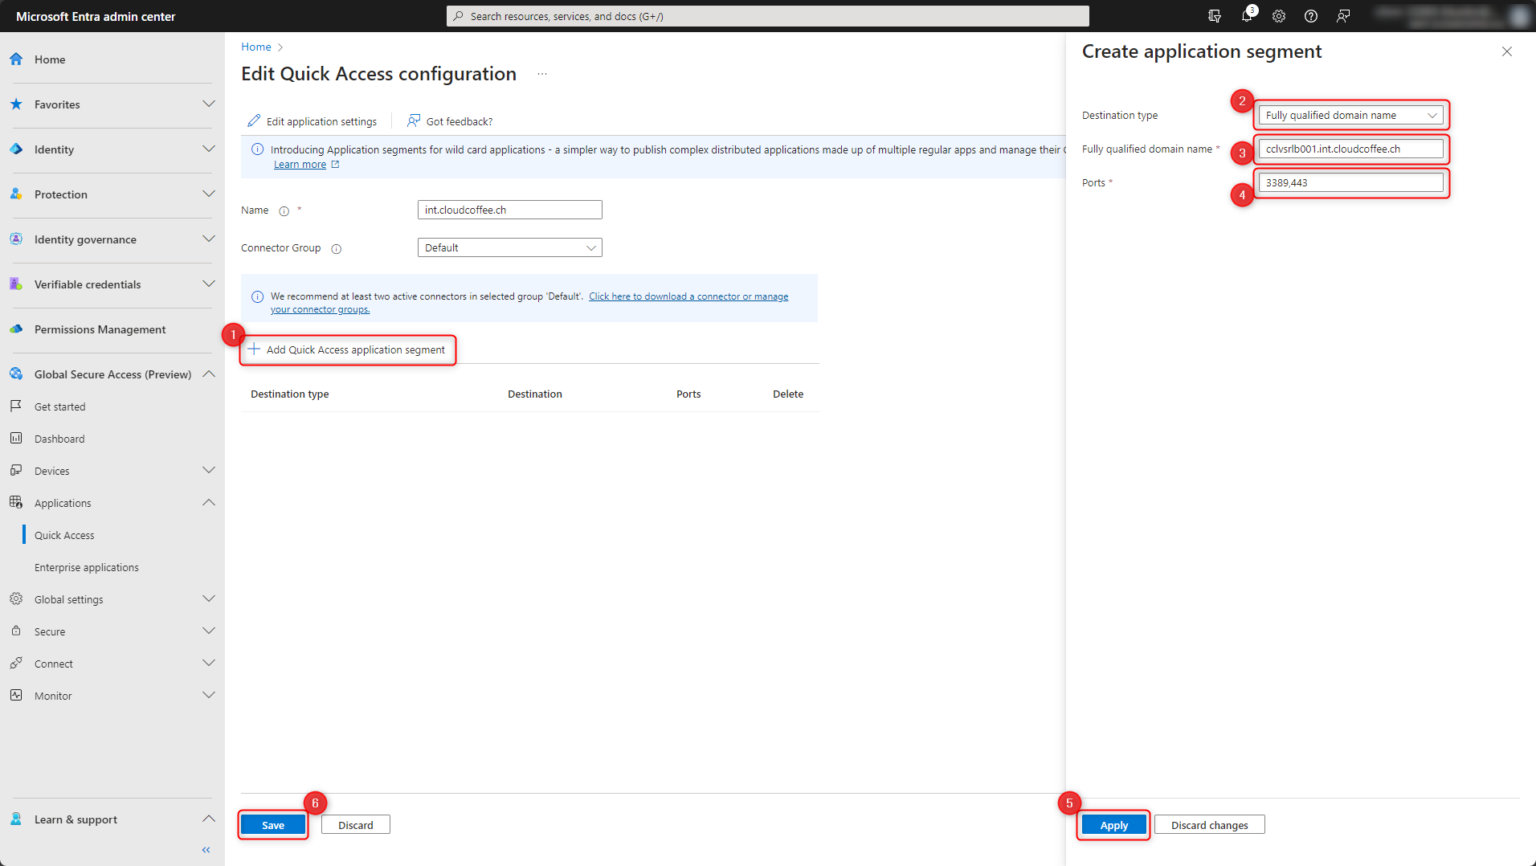Select the Dashboard icon in the sidebar

tap(16, 438)
